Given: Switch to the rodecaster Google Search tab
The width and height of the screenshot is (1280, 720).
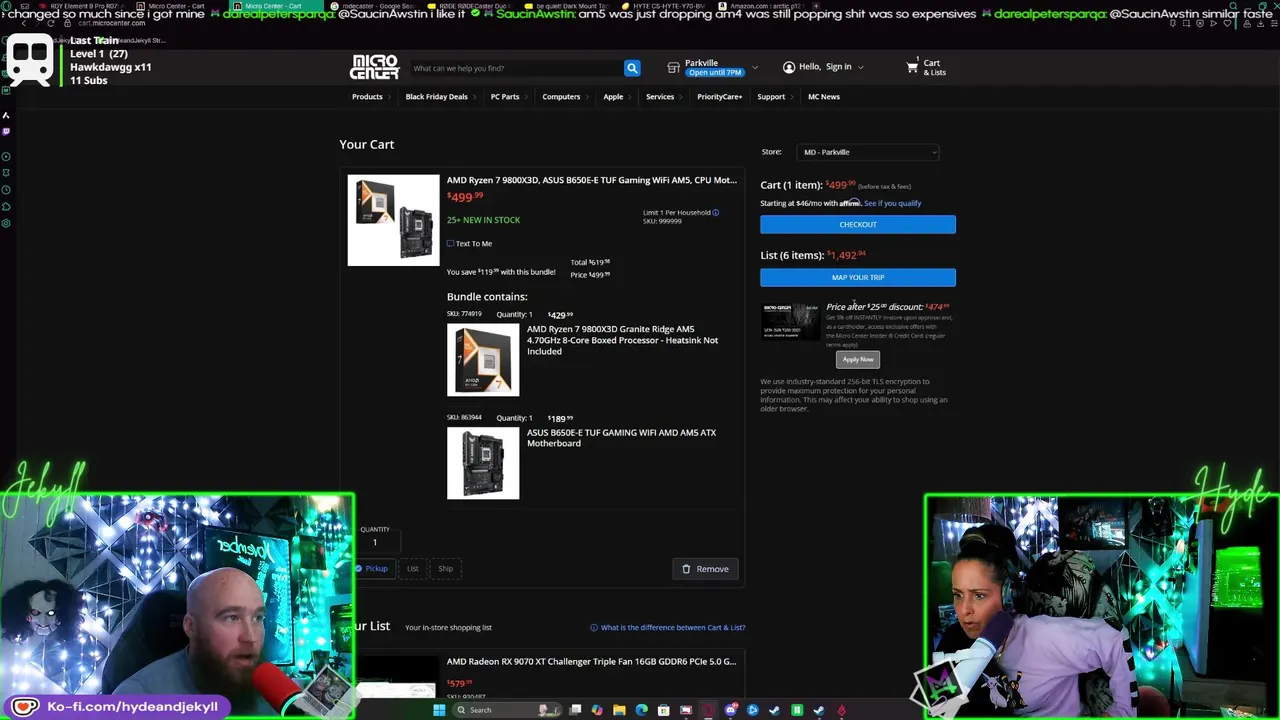Looking at the screenshot, I should [375, 6].
